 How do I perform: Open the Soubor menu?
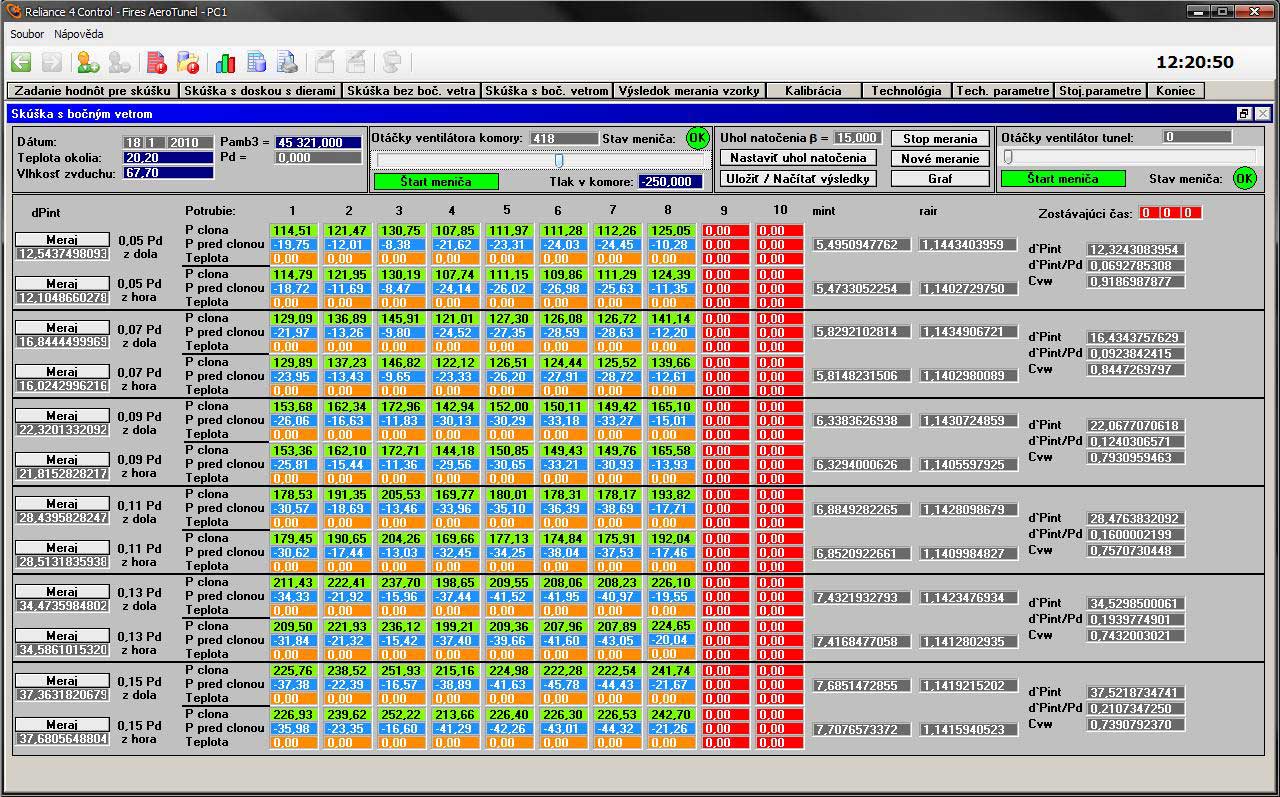click(27, 34)
